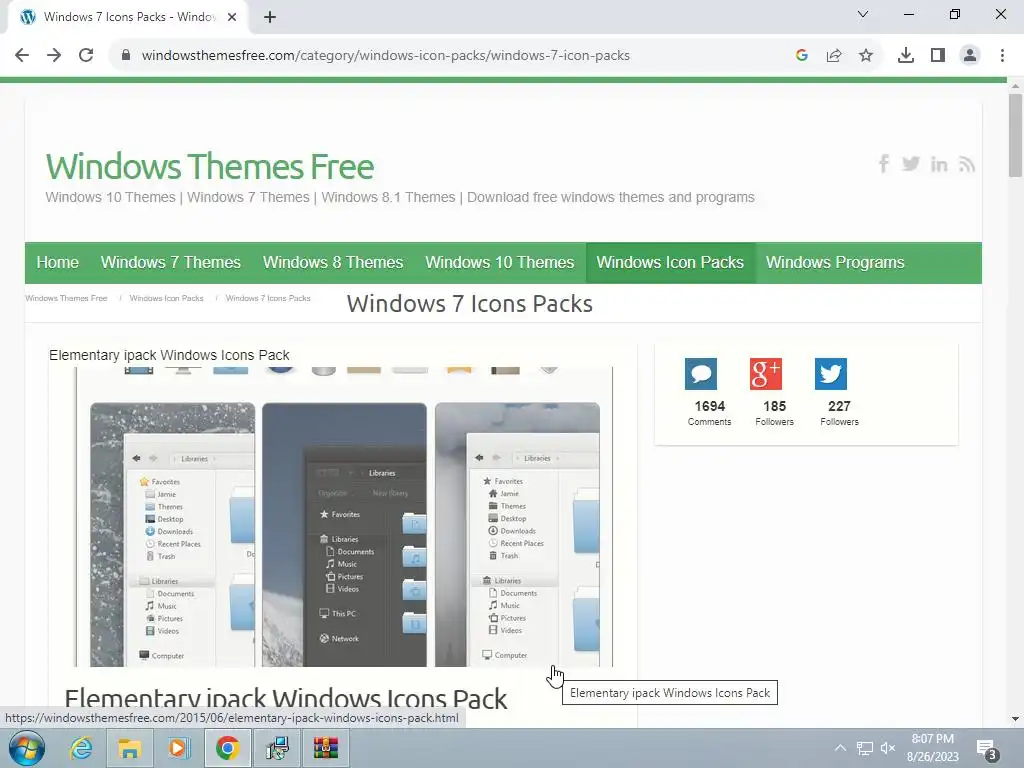Open Windows 7 Themes menu item
Screen dimensions: 1024x768
click(x=170, y=263)
